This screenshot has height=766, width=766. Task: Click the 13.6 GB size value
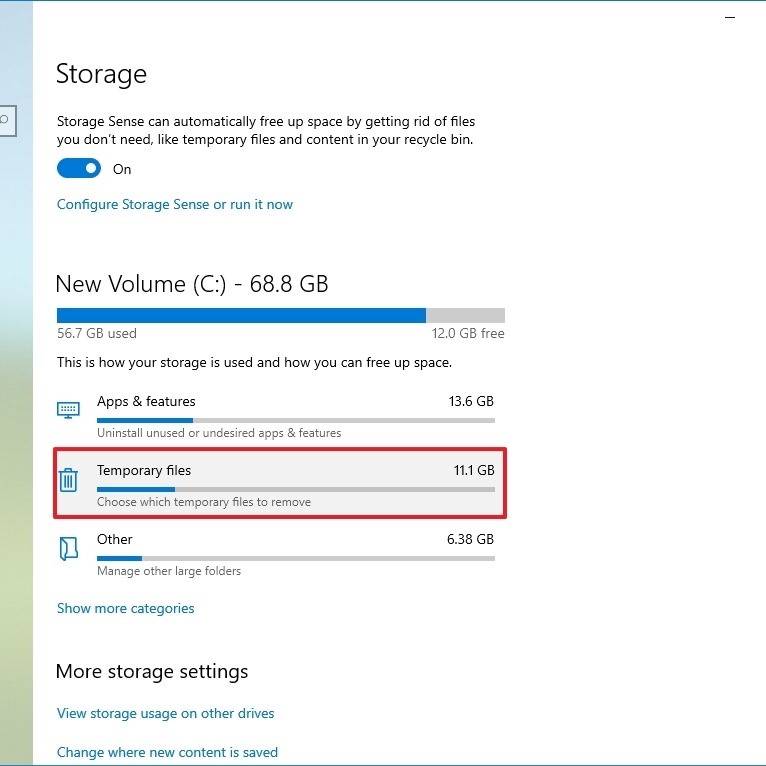pyautogui.click(x=471, y=401)
